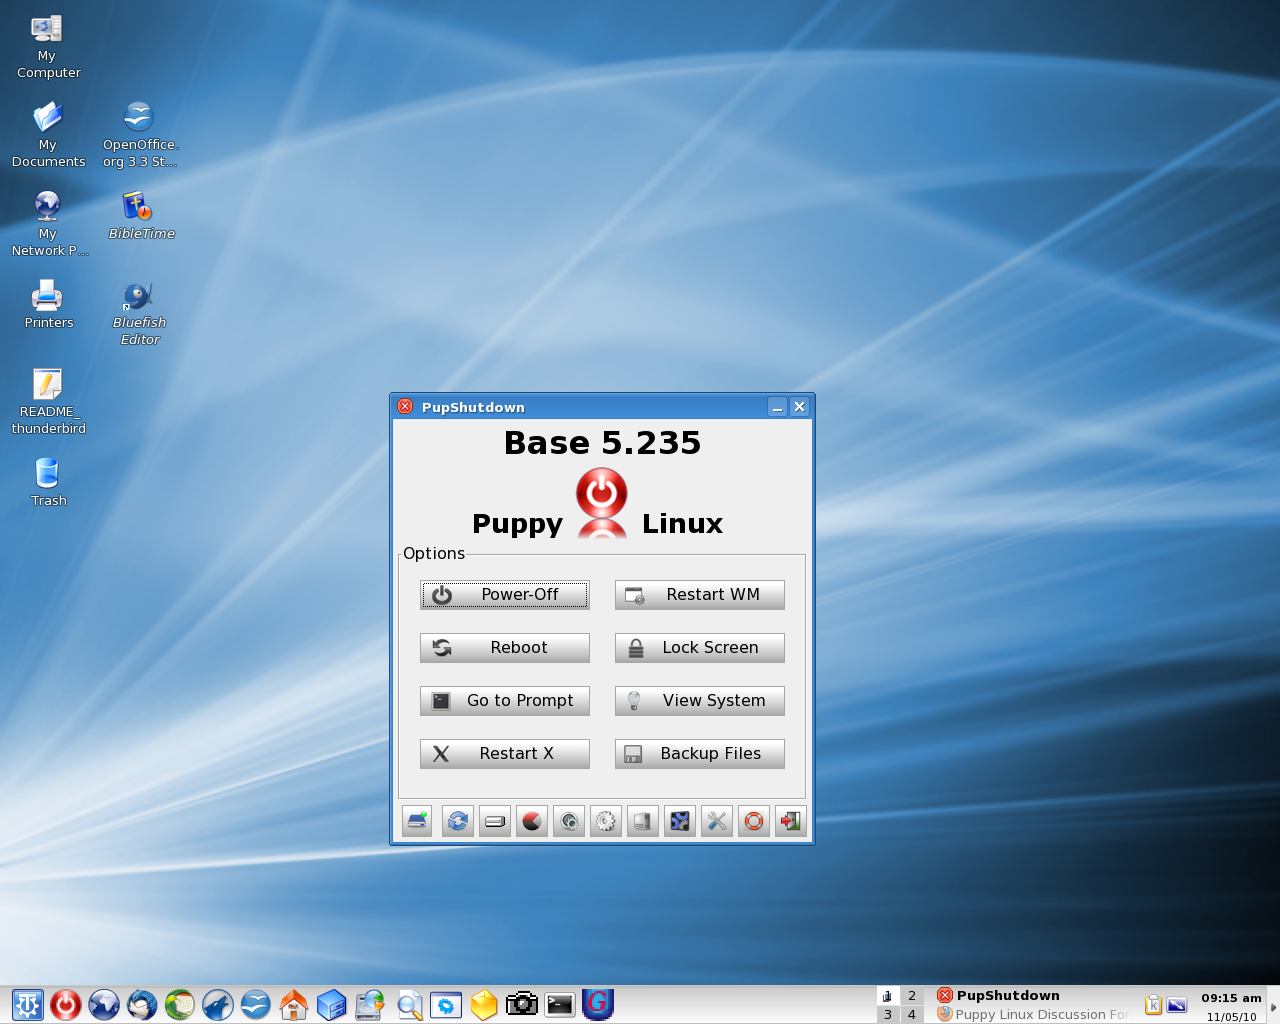Viewport: 1280px width, 1024px height.
Task: Launch OpenOffice from taskbar seagull icon
Action: 256,1004
